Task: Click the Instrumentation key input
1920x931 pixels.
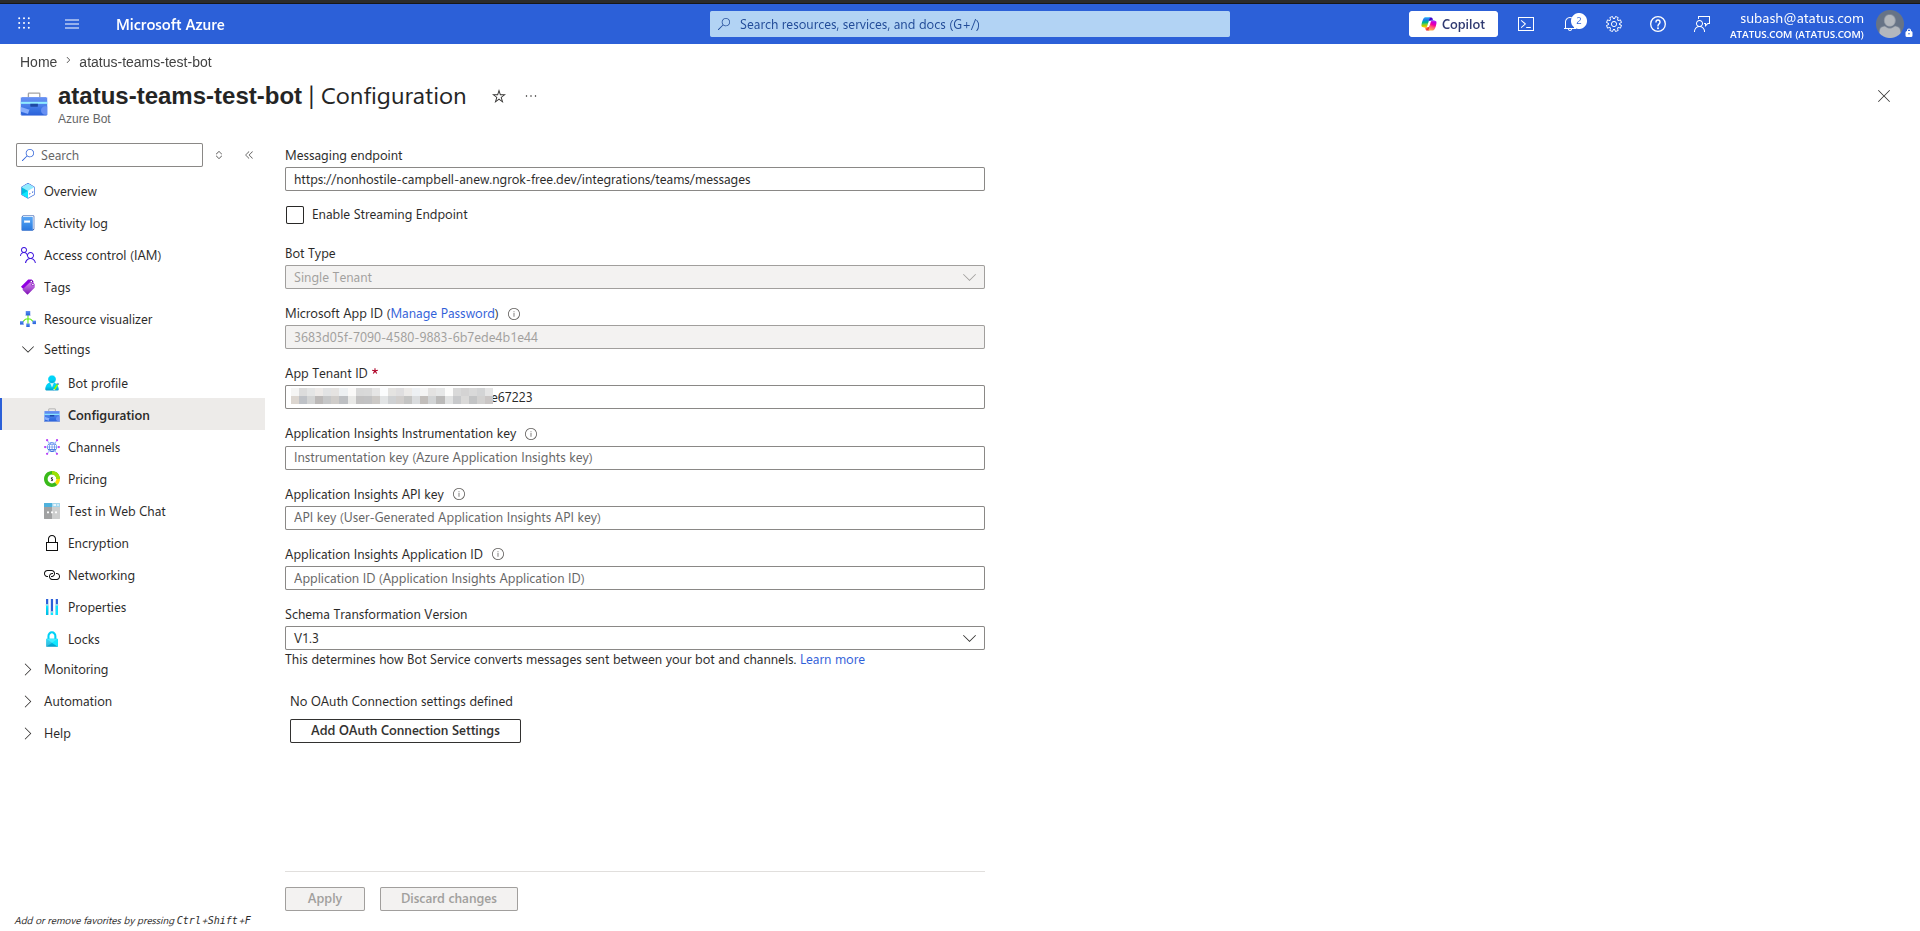Action: tap(635, 458)
